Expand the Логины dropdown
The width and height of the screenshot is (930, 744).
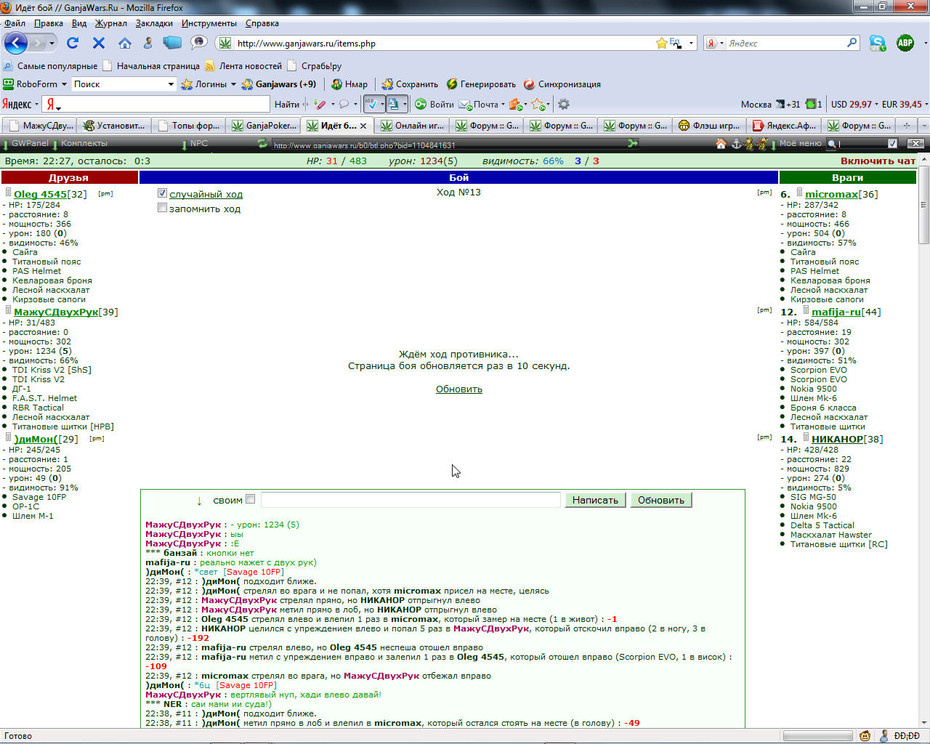(233, 84)
